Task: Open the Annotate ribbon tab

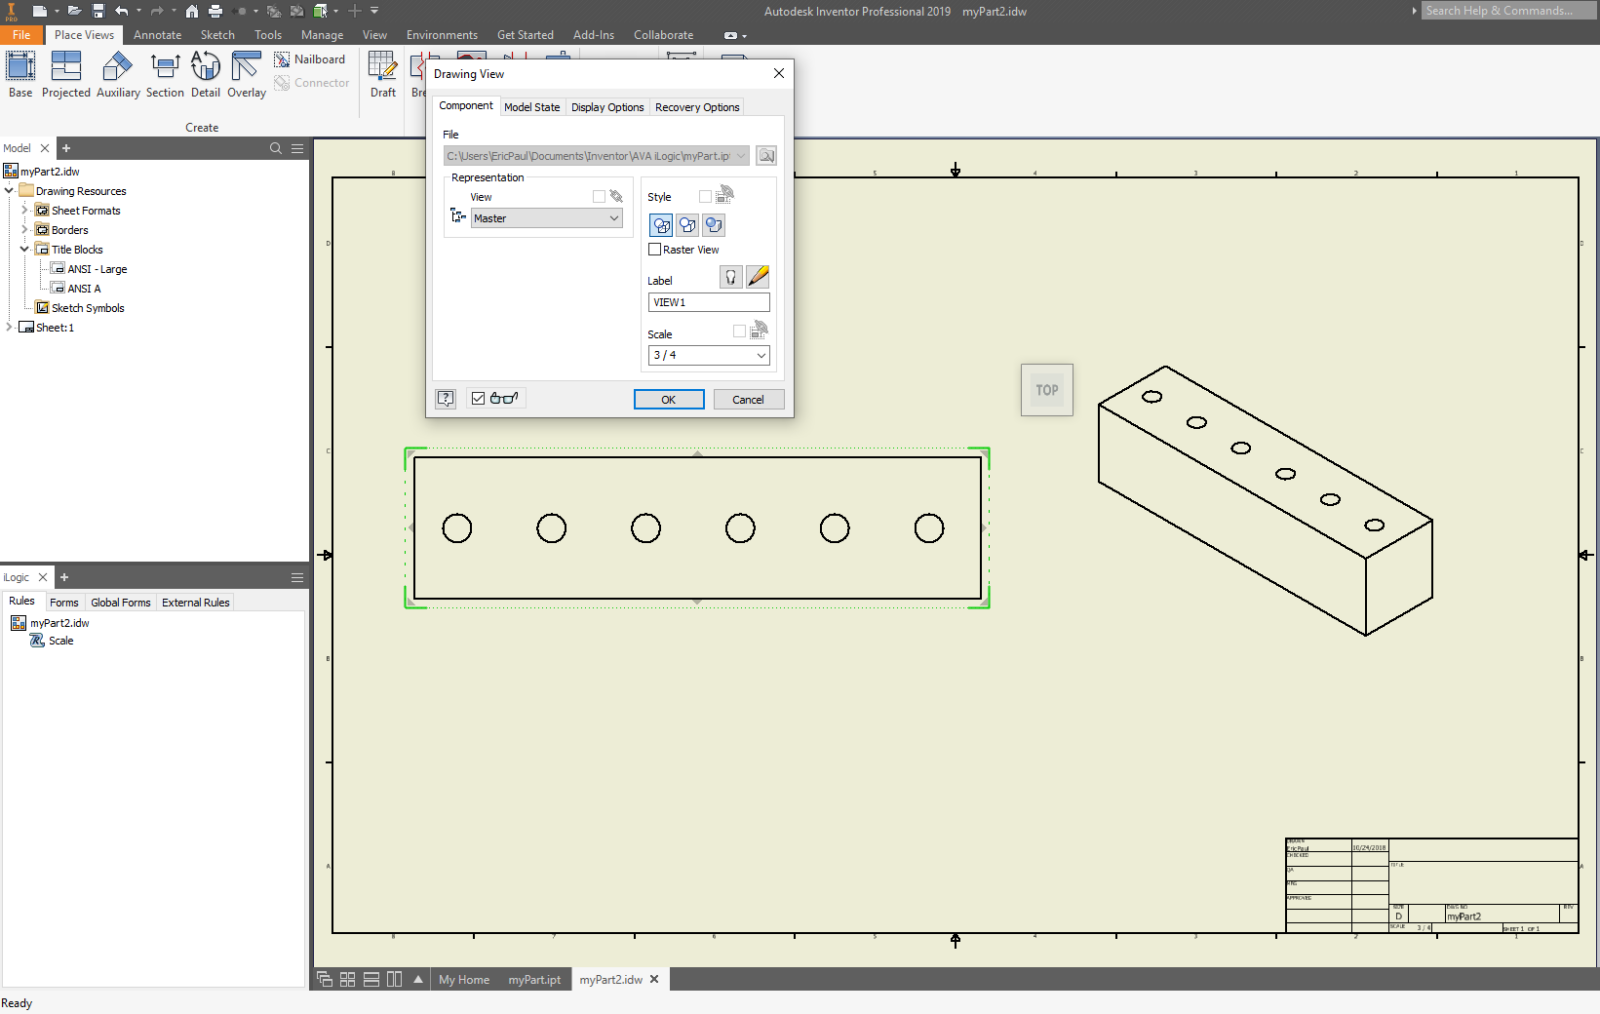Action: (x=157, y=34)
